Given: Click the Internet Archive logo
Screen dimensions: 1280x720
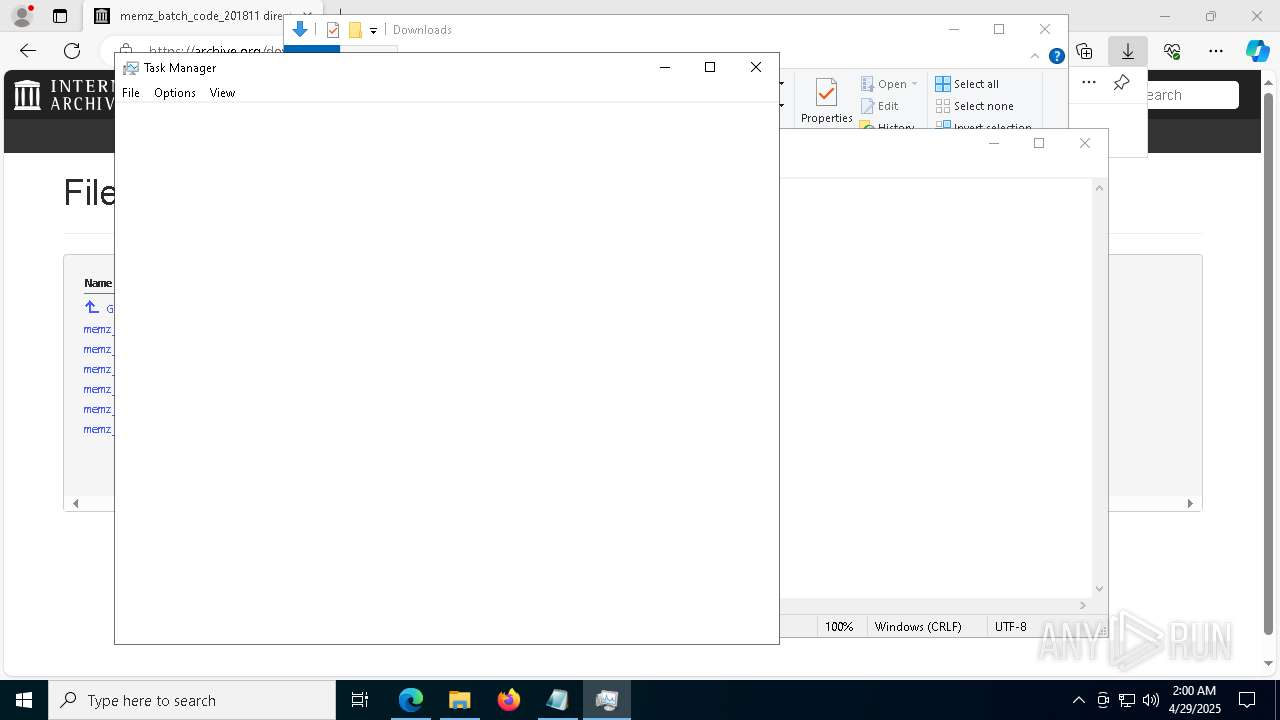Looking at the screenshot, I should click(x=62, y=95).
